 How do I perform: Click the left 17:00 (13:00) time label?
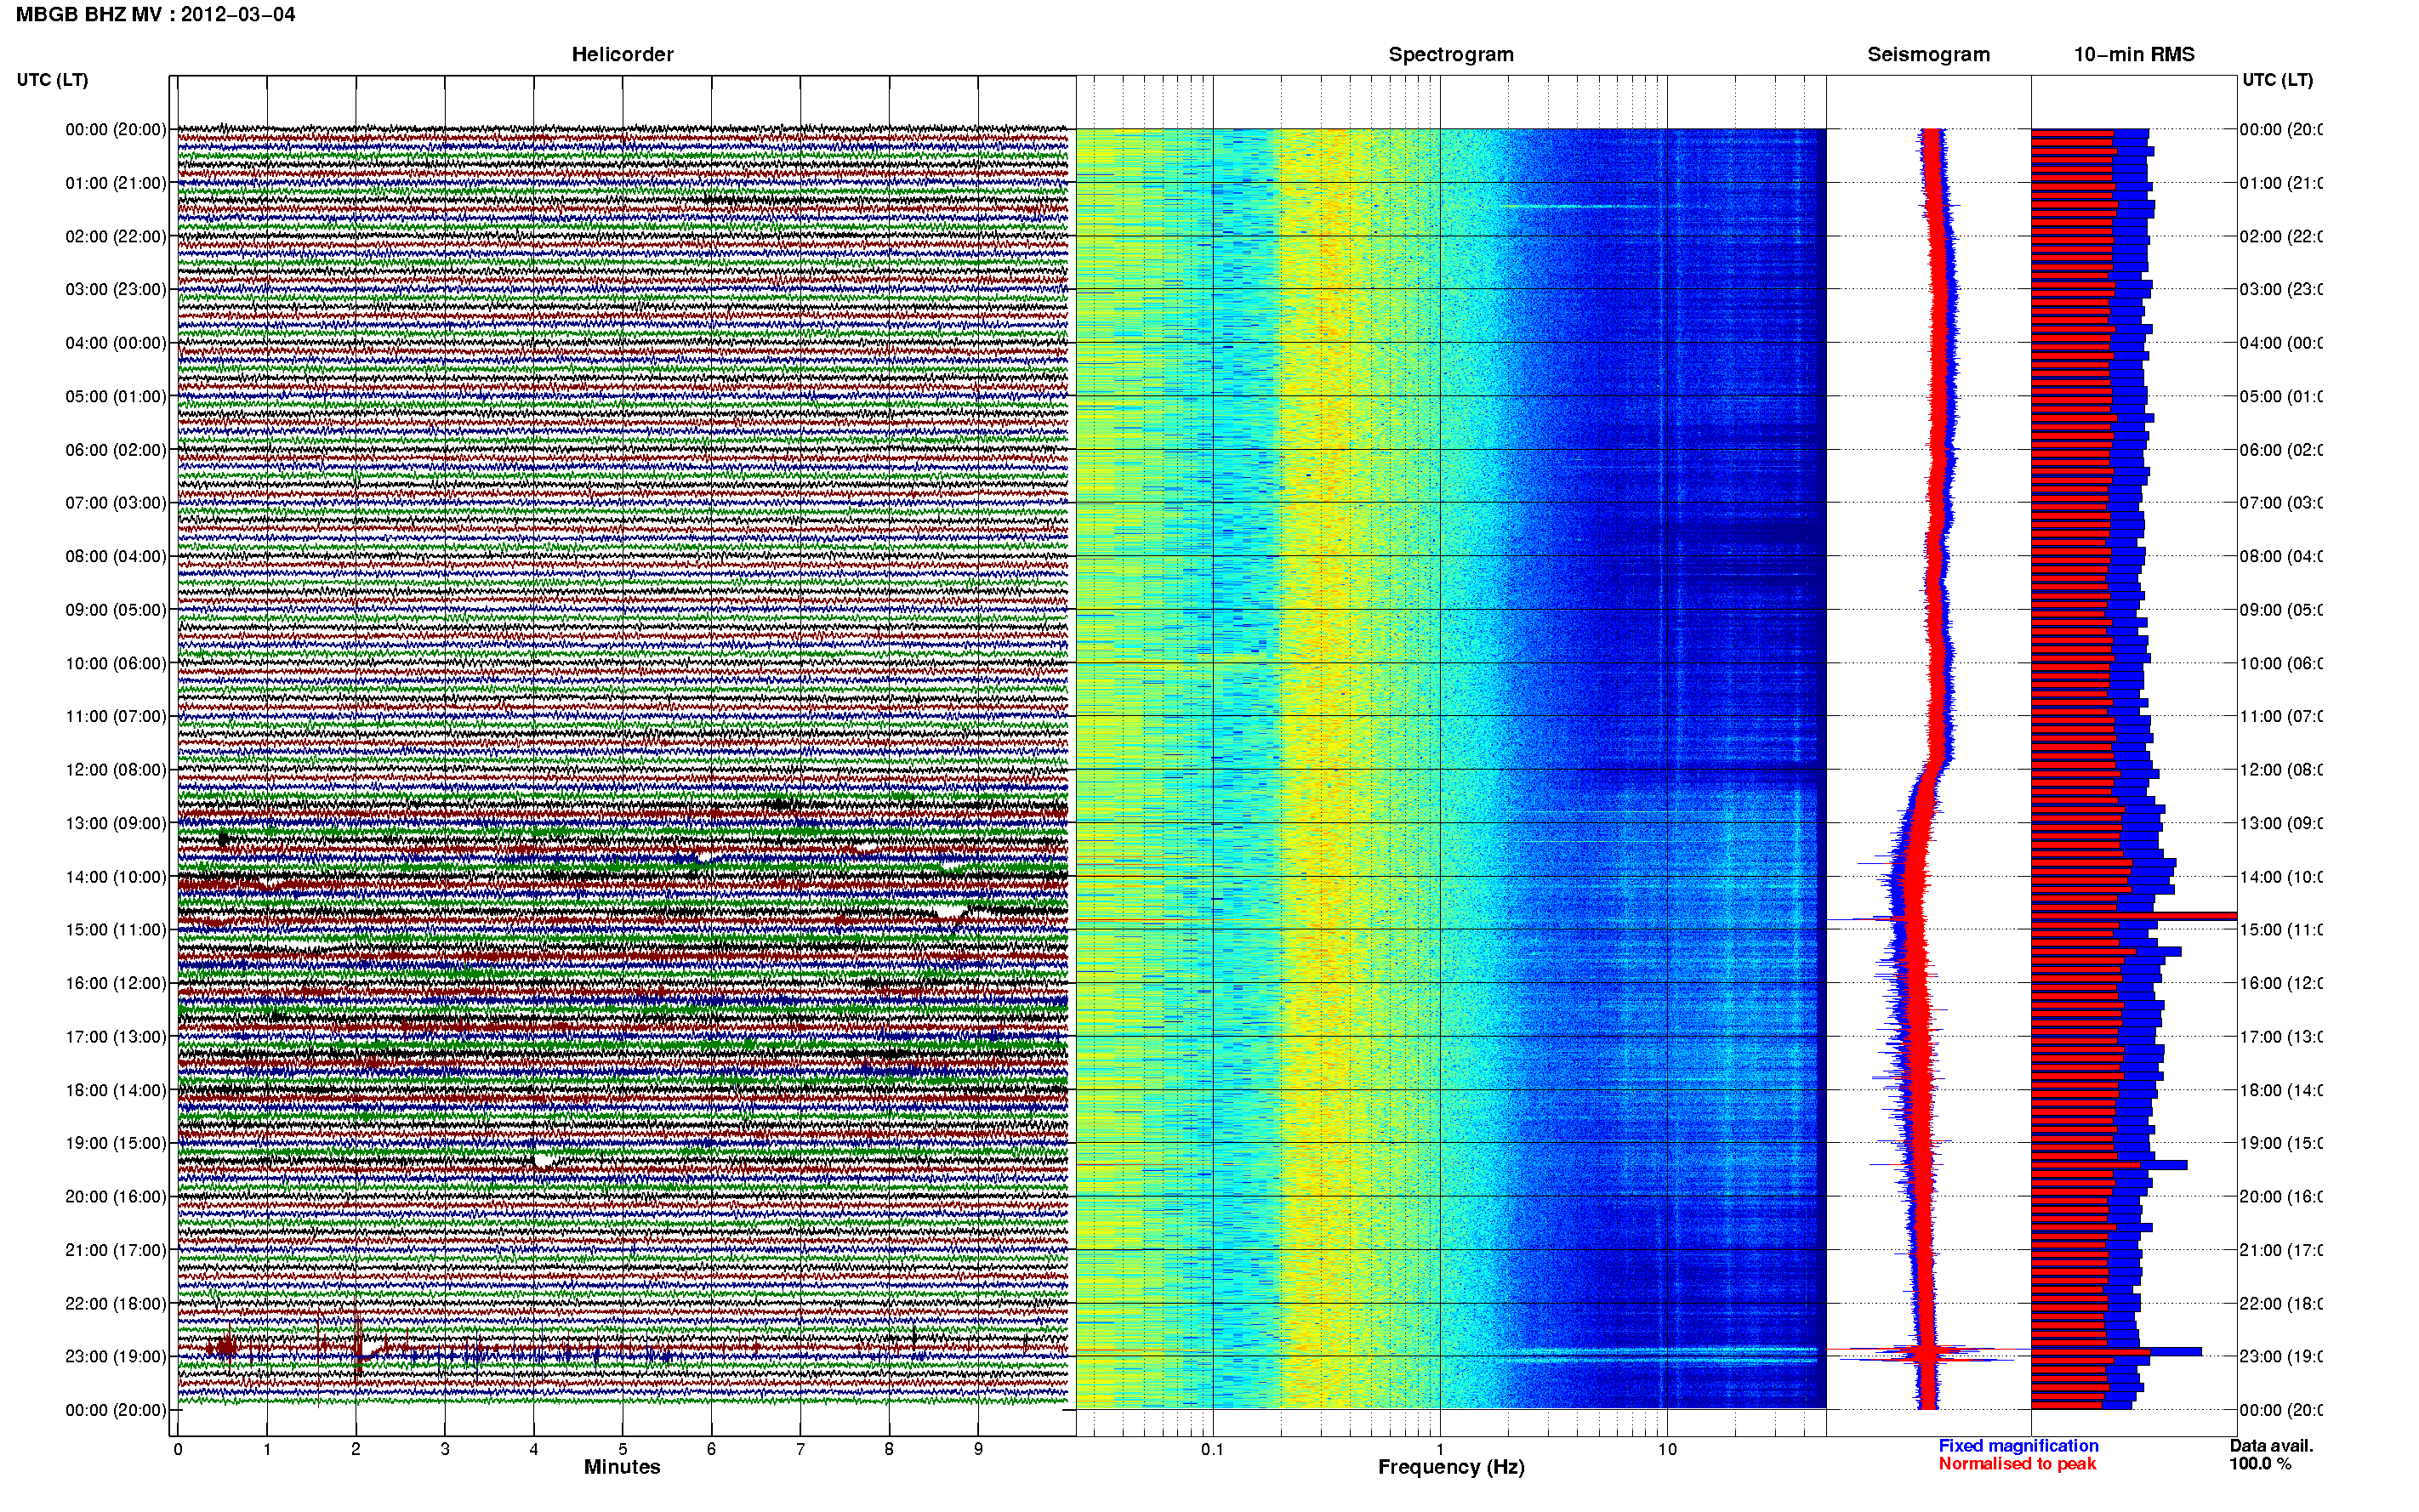pyautogui.click(x=116, y=1037)
